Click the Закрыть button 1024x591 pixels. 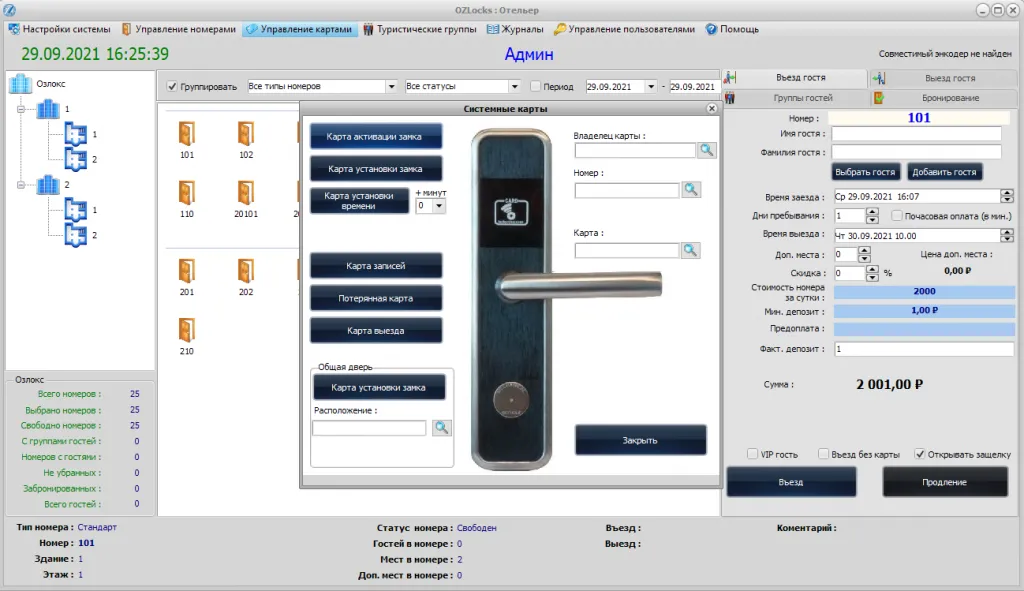click(x=640, y=440)
